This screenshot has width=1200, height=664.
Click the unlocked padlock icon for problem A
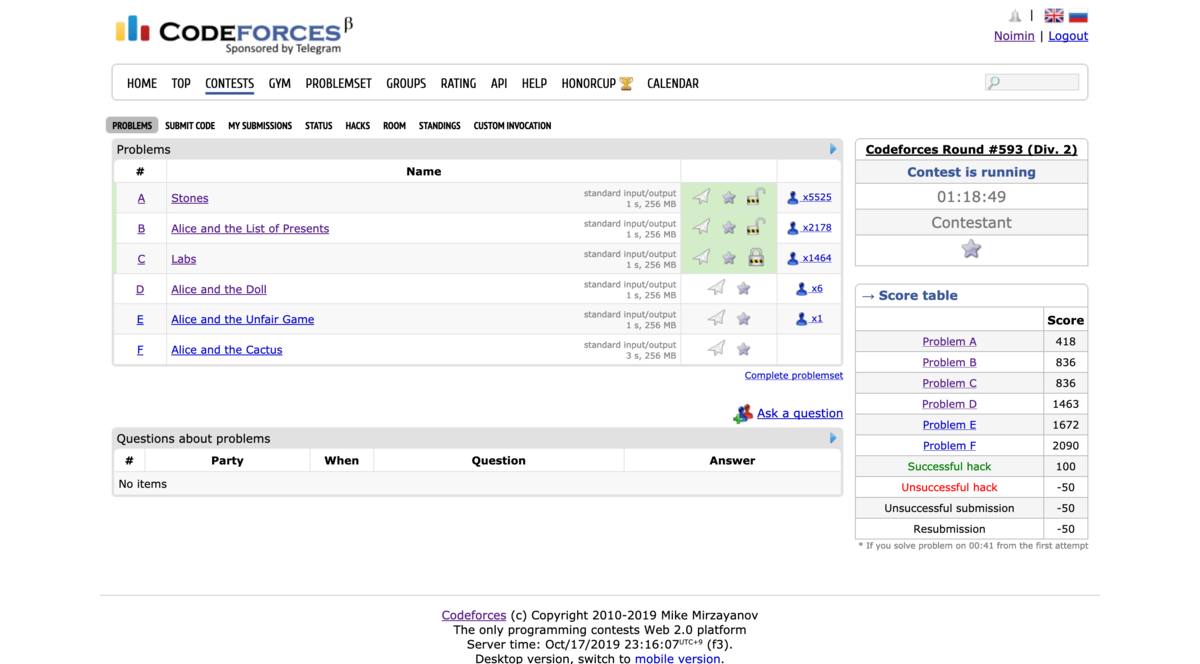[756, 197]
